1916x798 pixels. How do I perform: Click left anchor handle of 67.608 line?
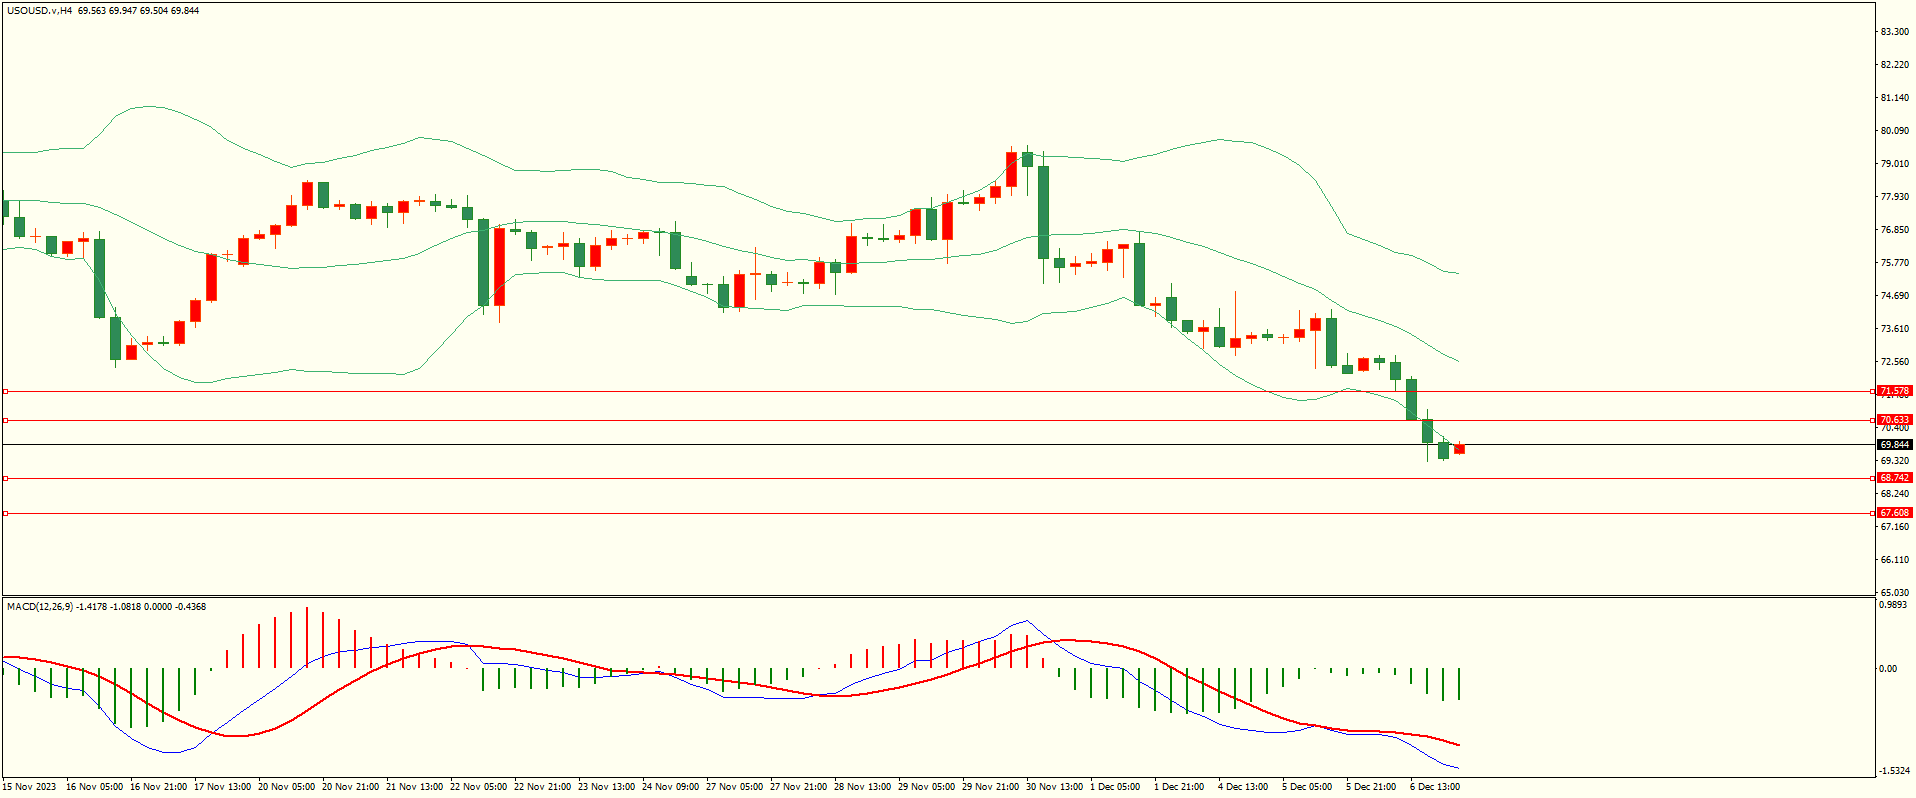click(5, 513)
